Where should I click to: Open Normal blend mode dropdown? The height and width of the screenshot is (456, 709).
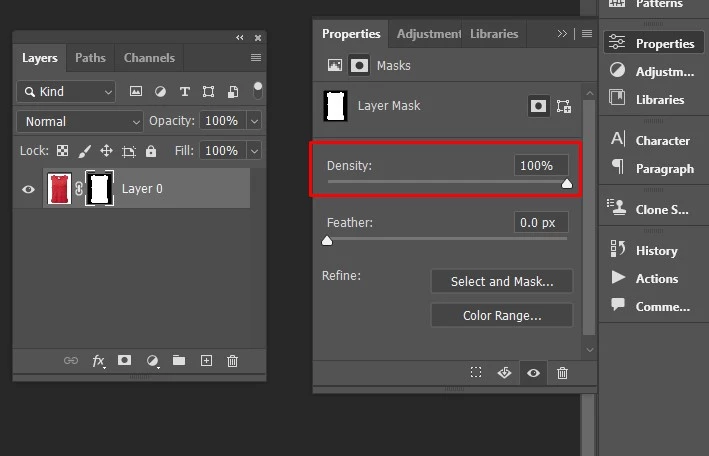click(x=80, y=122)
